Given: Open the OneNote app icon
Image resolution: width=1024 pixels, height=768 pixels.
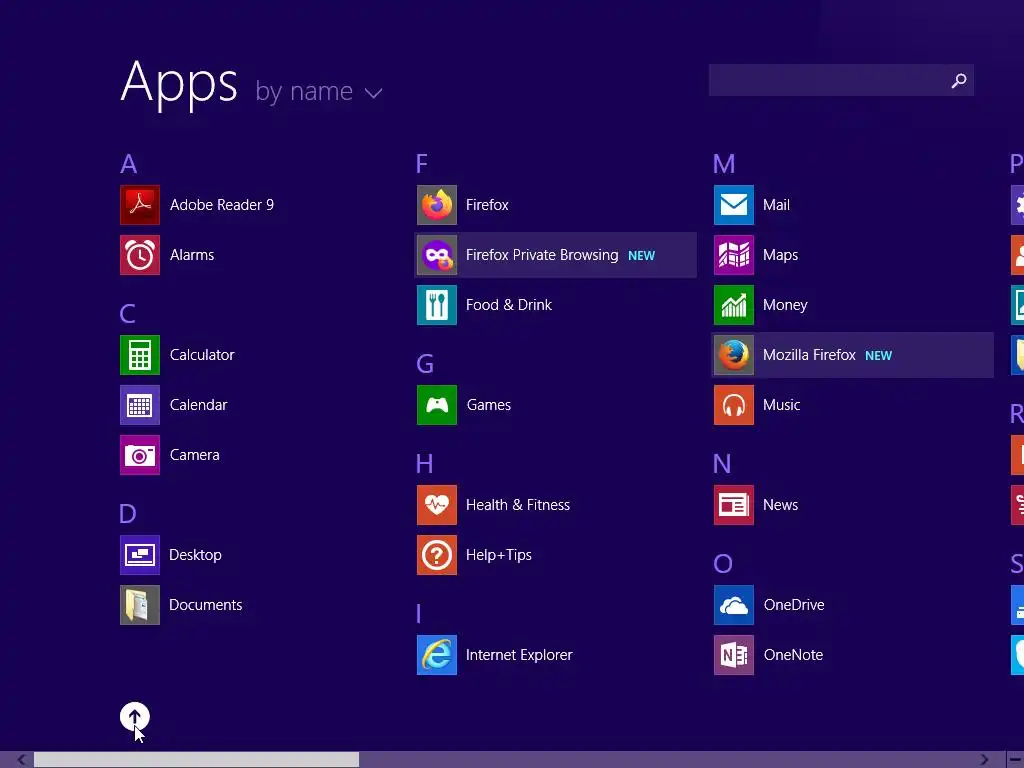Looking at the screenshot, I should point(734,654).
